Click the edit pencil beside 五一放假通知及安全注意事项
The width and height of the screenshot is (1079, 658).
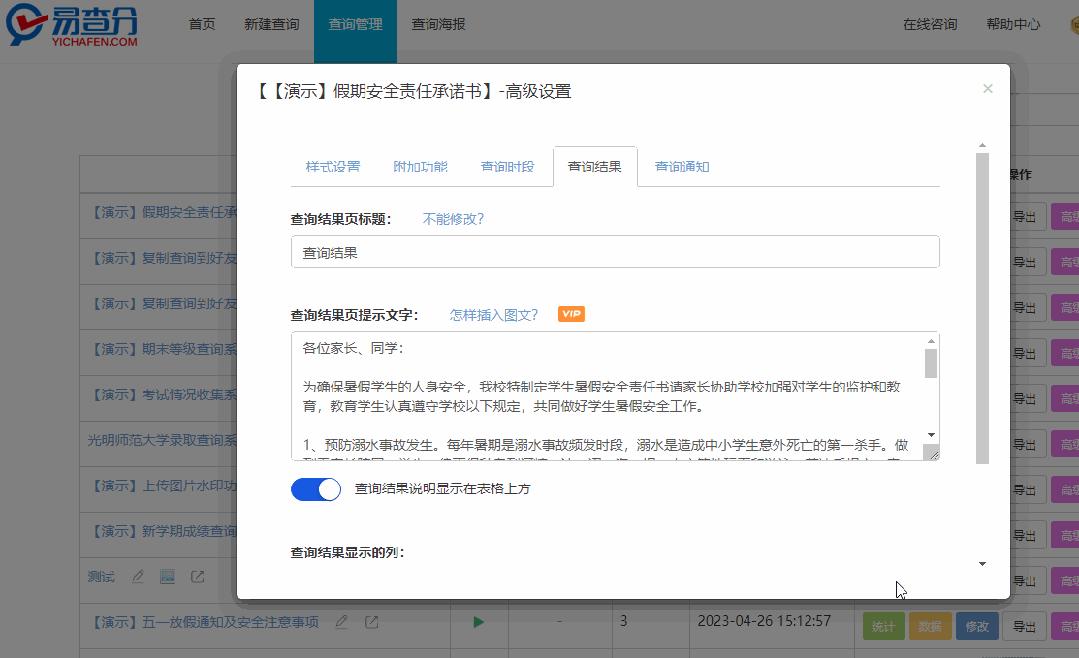[x=342, y=621]
